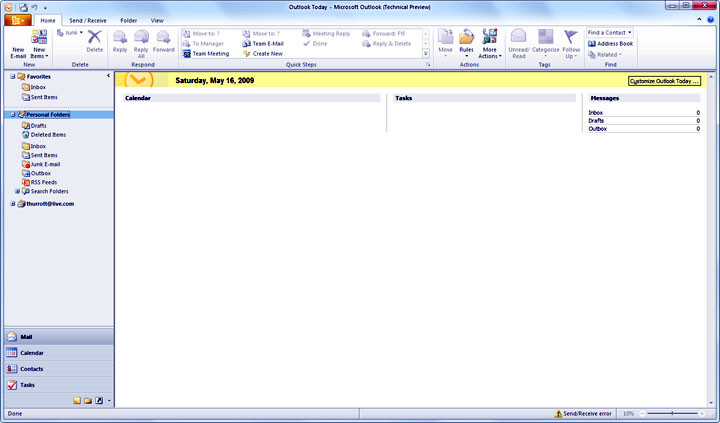Click the zoom in plus button
720x423 pixels.
[x=702, y=414]
